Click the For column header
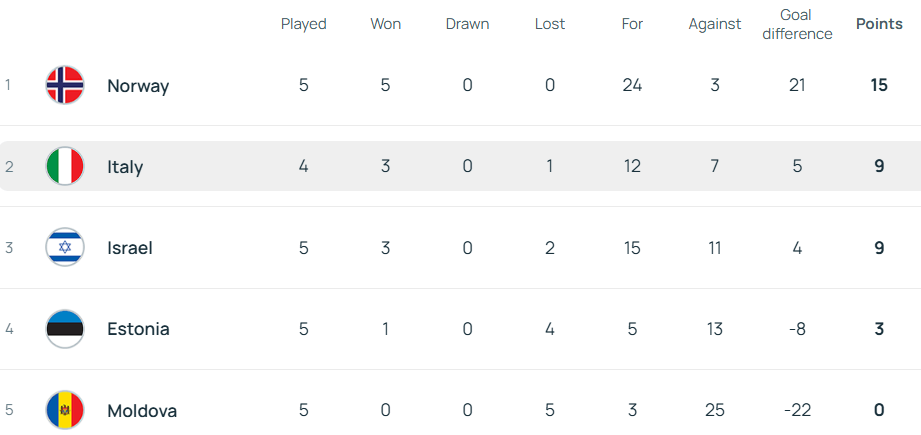 click(x=632, y=24)
